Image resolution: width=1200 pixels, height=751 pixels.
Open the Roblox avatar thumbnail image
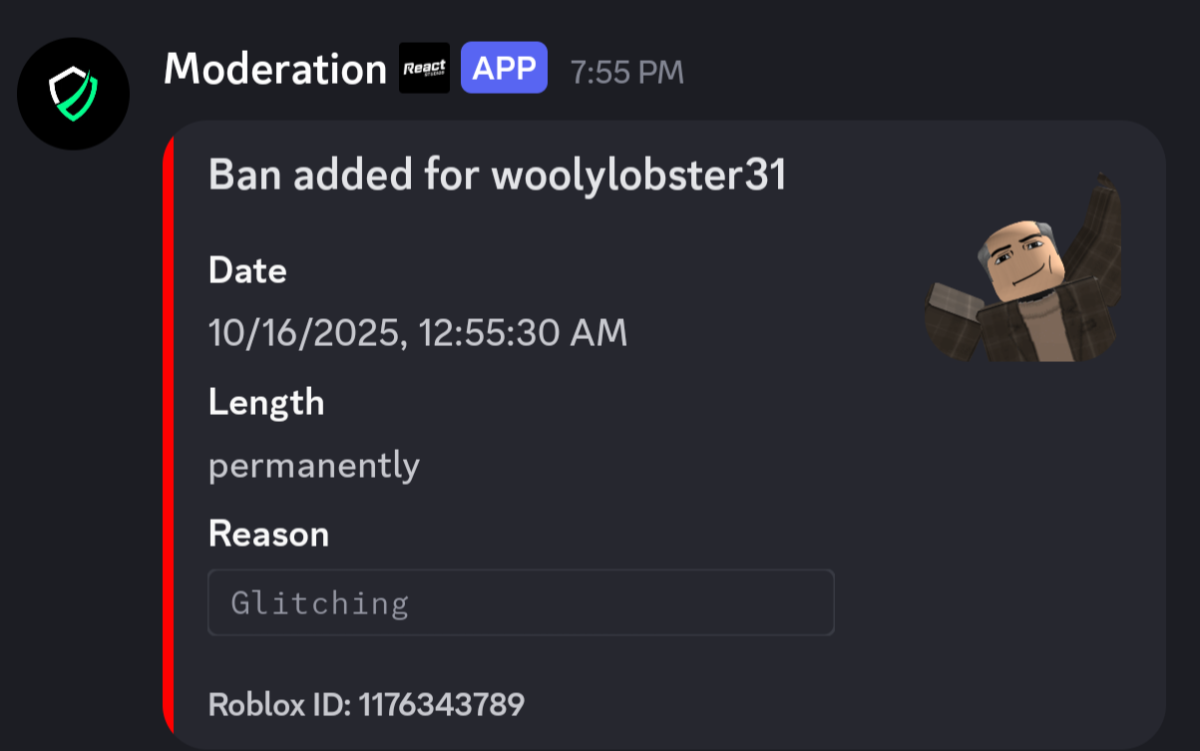pos(1024,270)
